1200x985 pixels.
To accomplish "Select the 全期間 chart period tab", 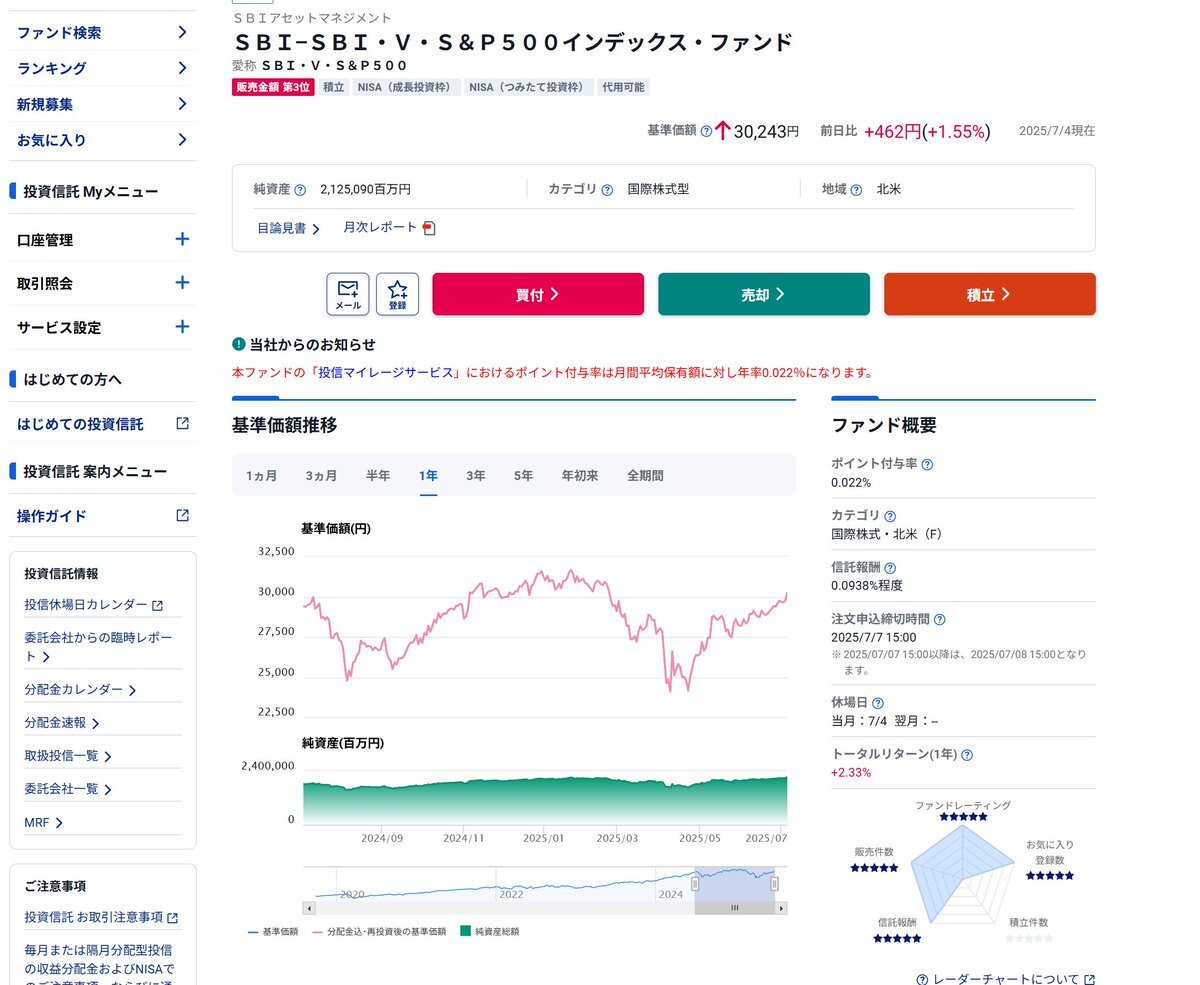I will click(645, 476).
